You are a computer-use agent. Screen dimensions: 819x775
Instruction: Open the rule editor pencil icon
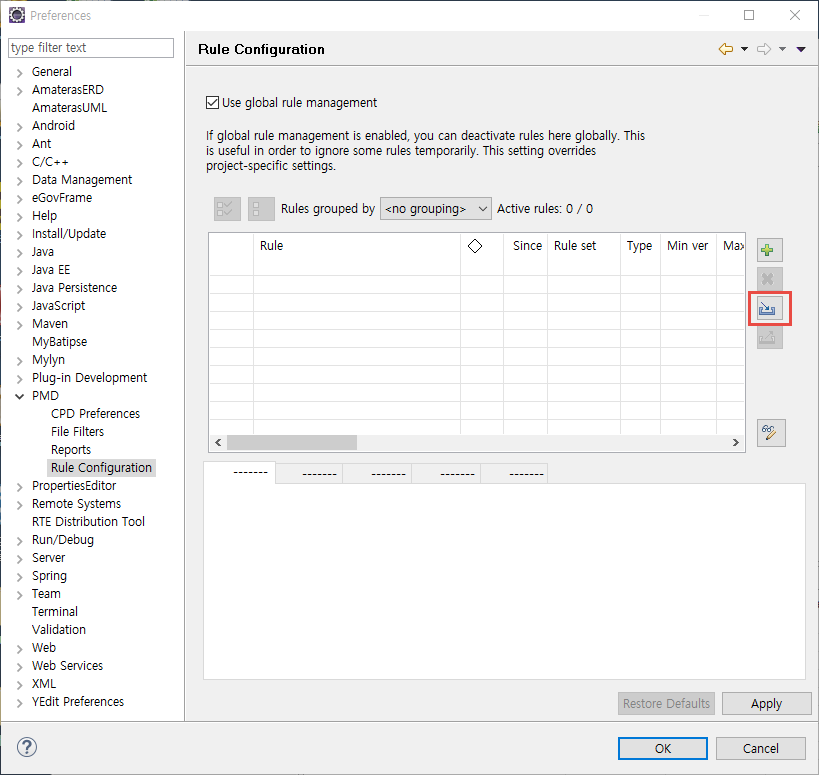[770, 432]
